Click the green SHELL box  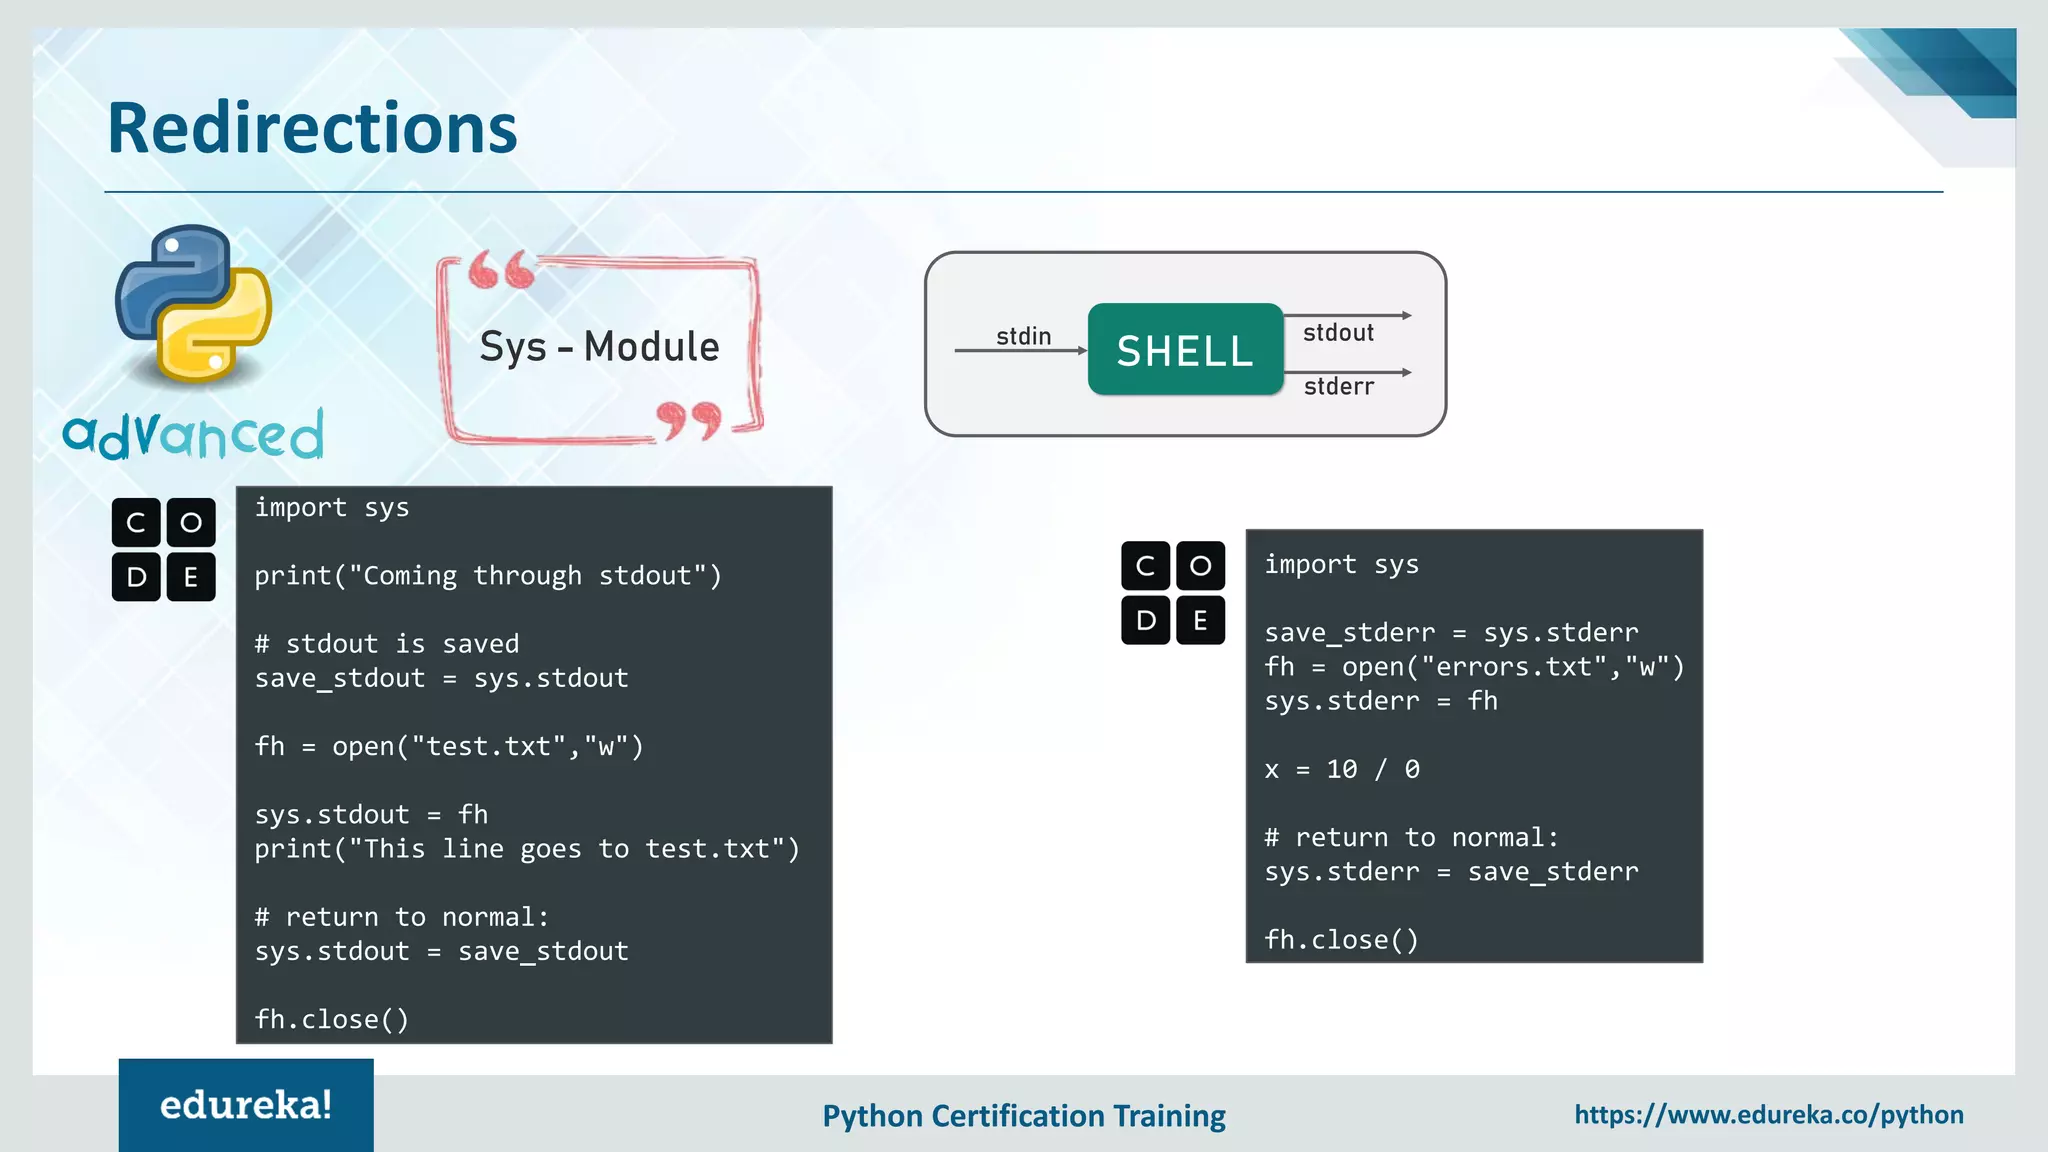click(x=1185, y=349)
